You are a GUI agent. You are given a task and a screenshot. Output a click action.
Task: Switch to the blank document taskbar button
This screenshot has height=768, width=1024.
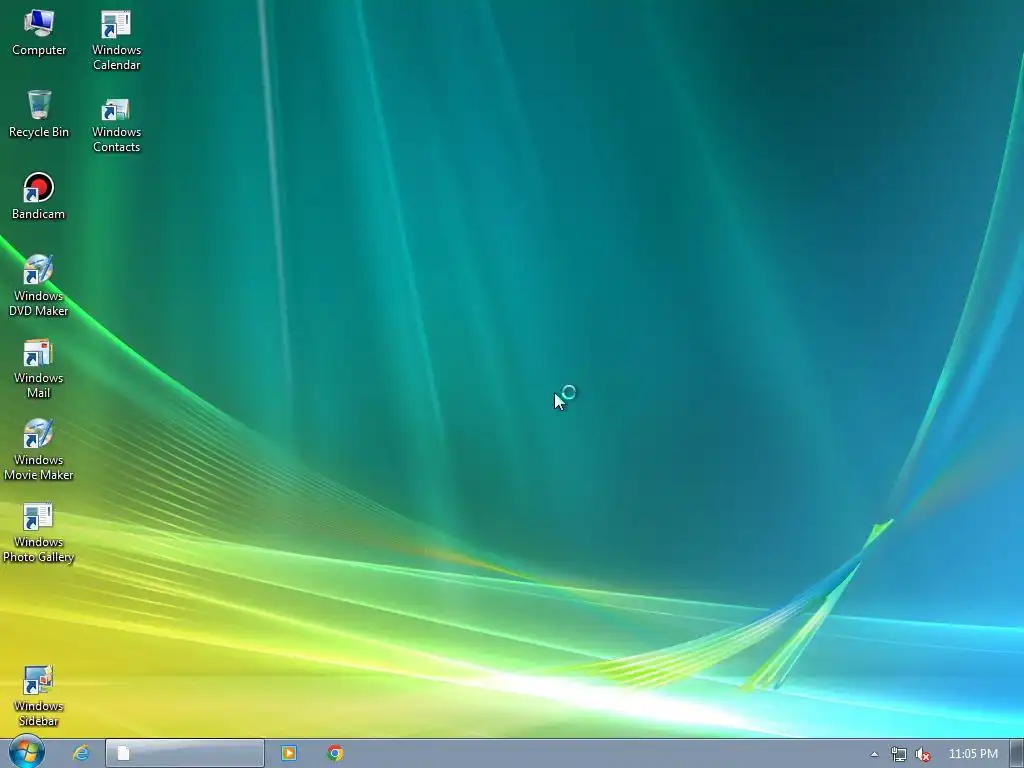(x=185, y=753)
